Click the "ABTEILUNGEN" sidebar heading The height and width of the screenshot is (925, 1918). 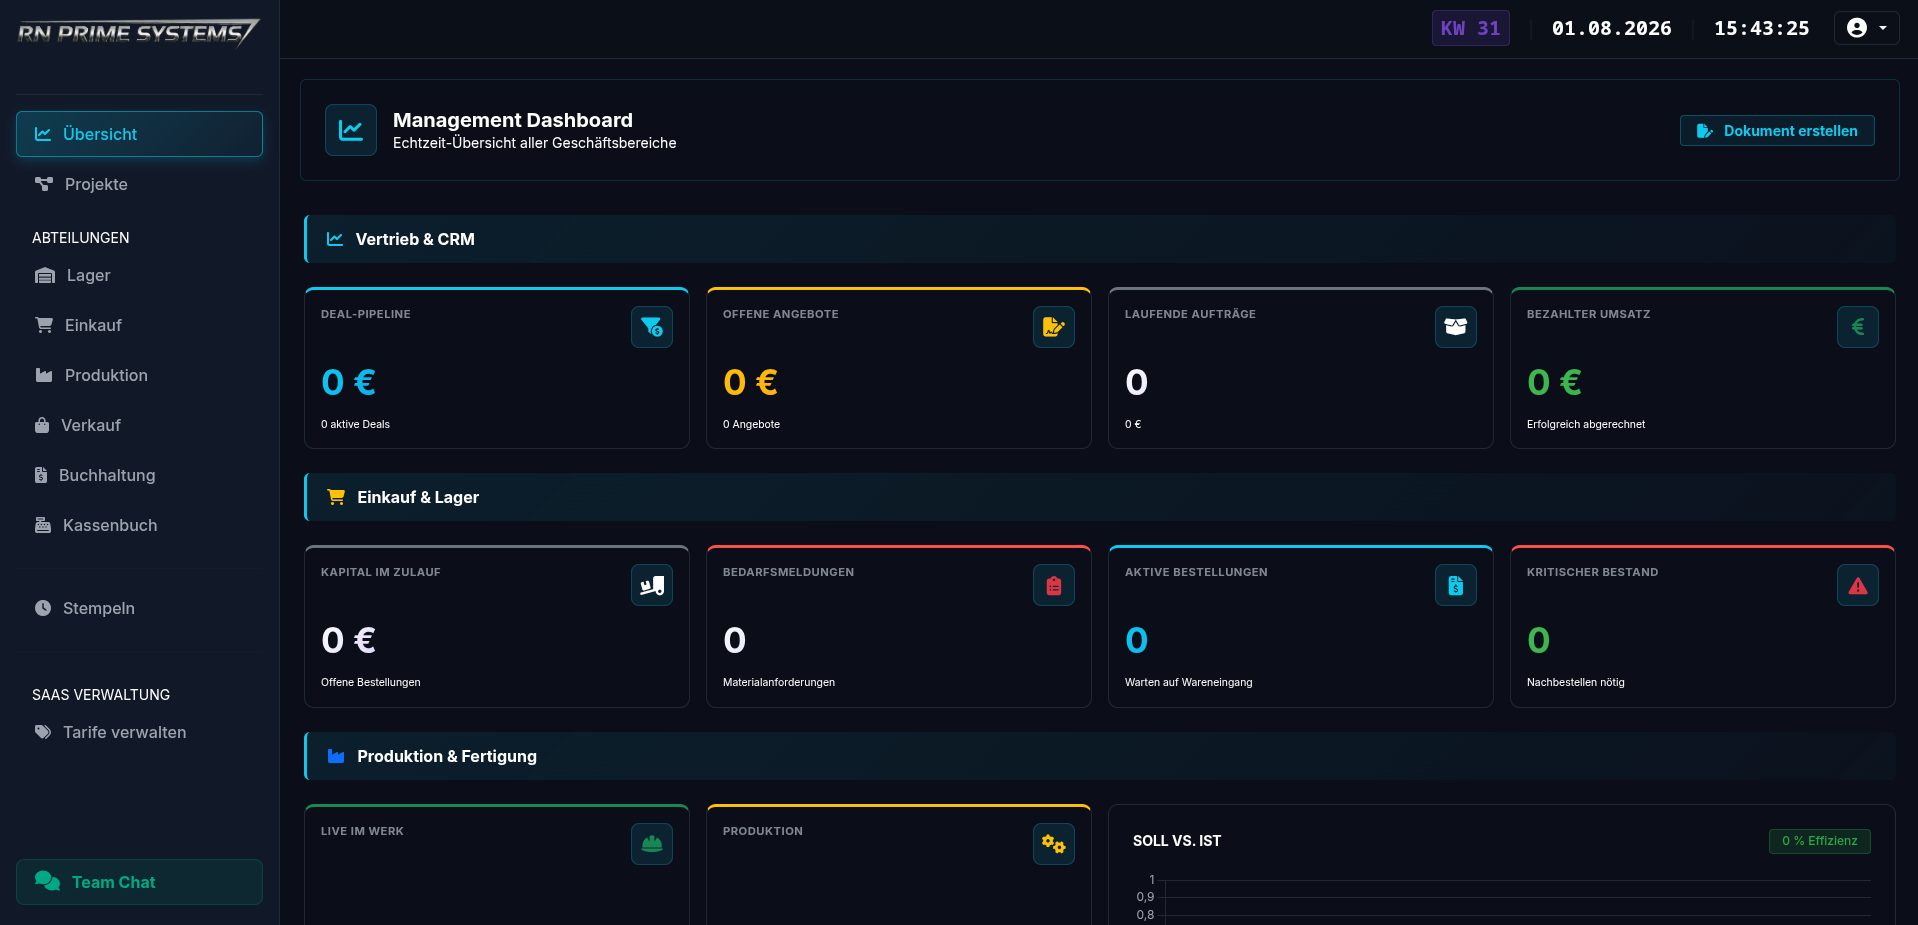80,238
